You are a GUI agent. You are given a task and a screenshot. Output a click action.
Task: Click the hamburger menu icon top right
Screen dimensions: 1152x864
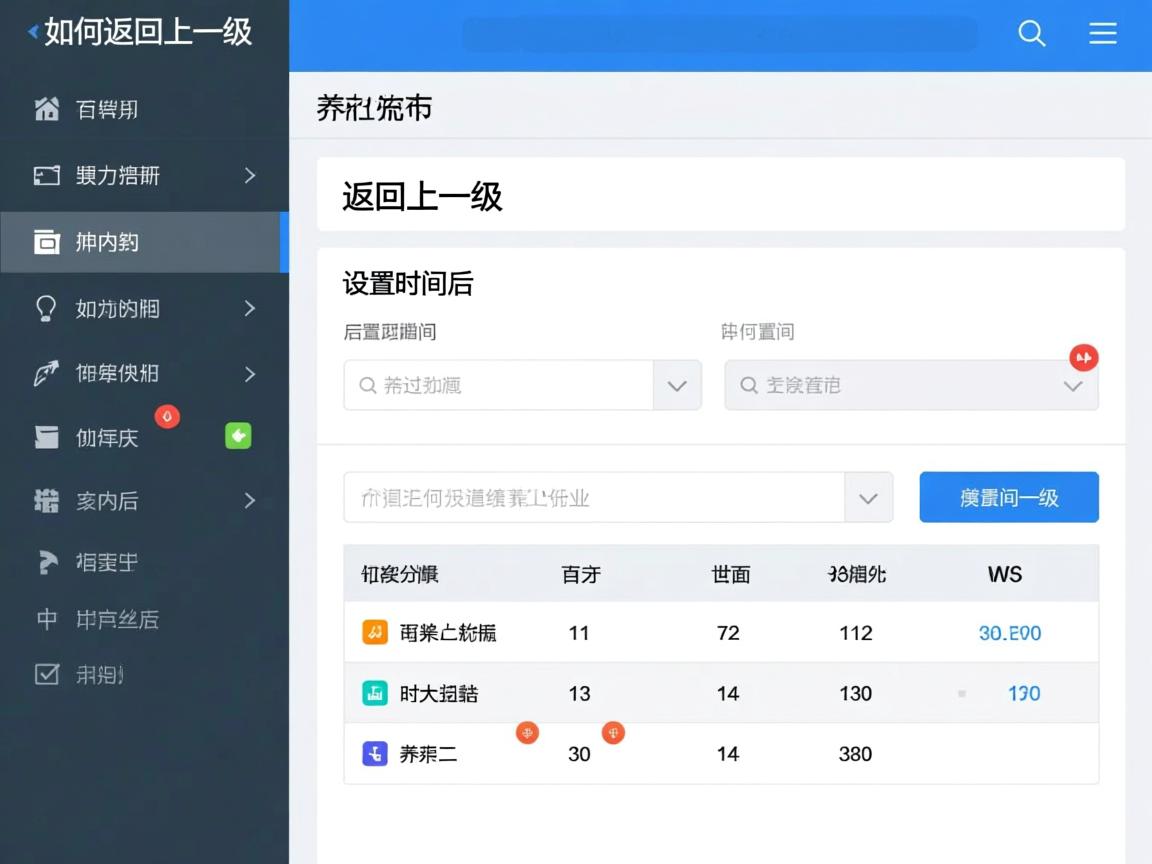point(1103,33)
